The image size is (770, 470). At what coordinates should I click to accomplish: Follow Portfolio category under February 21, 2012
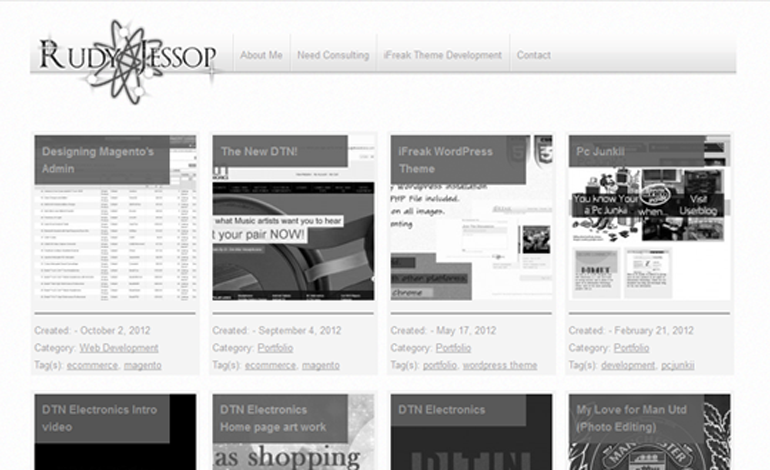point(632,348)
